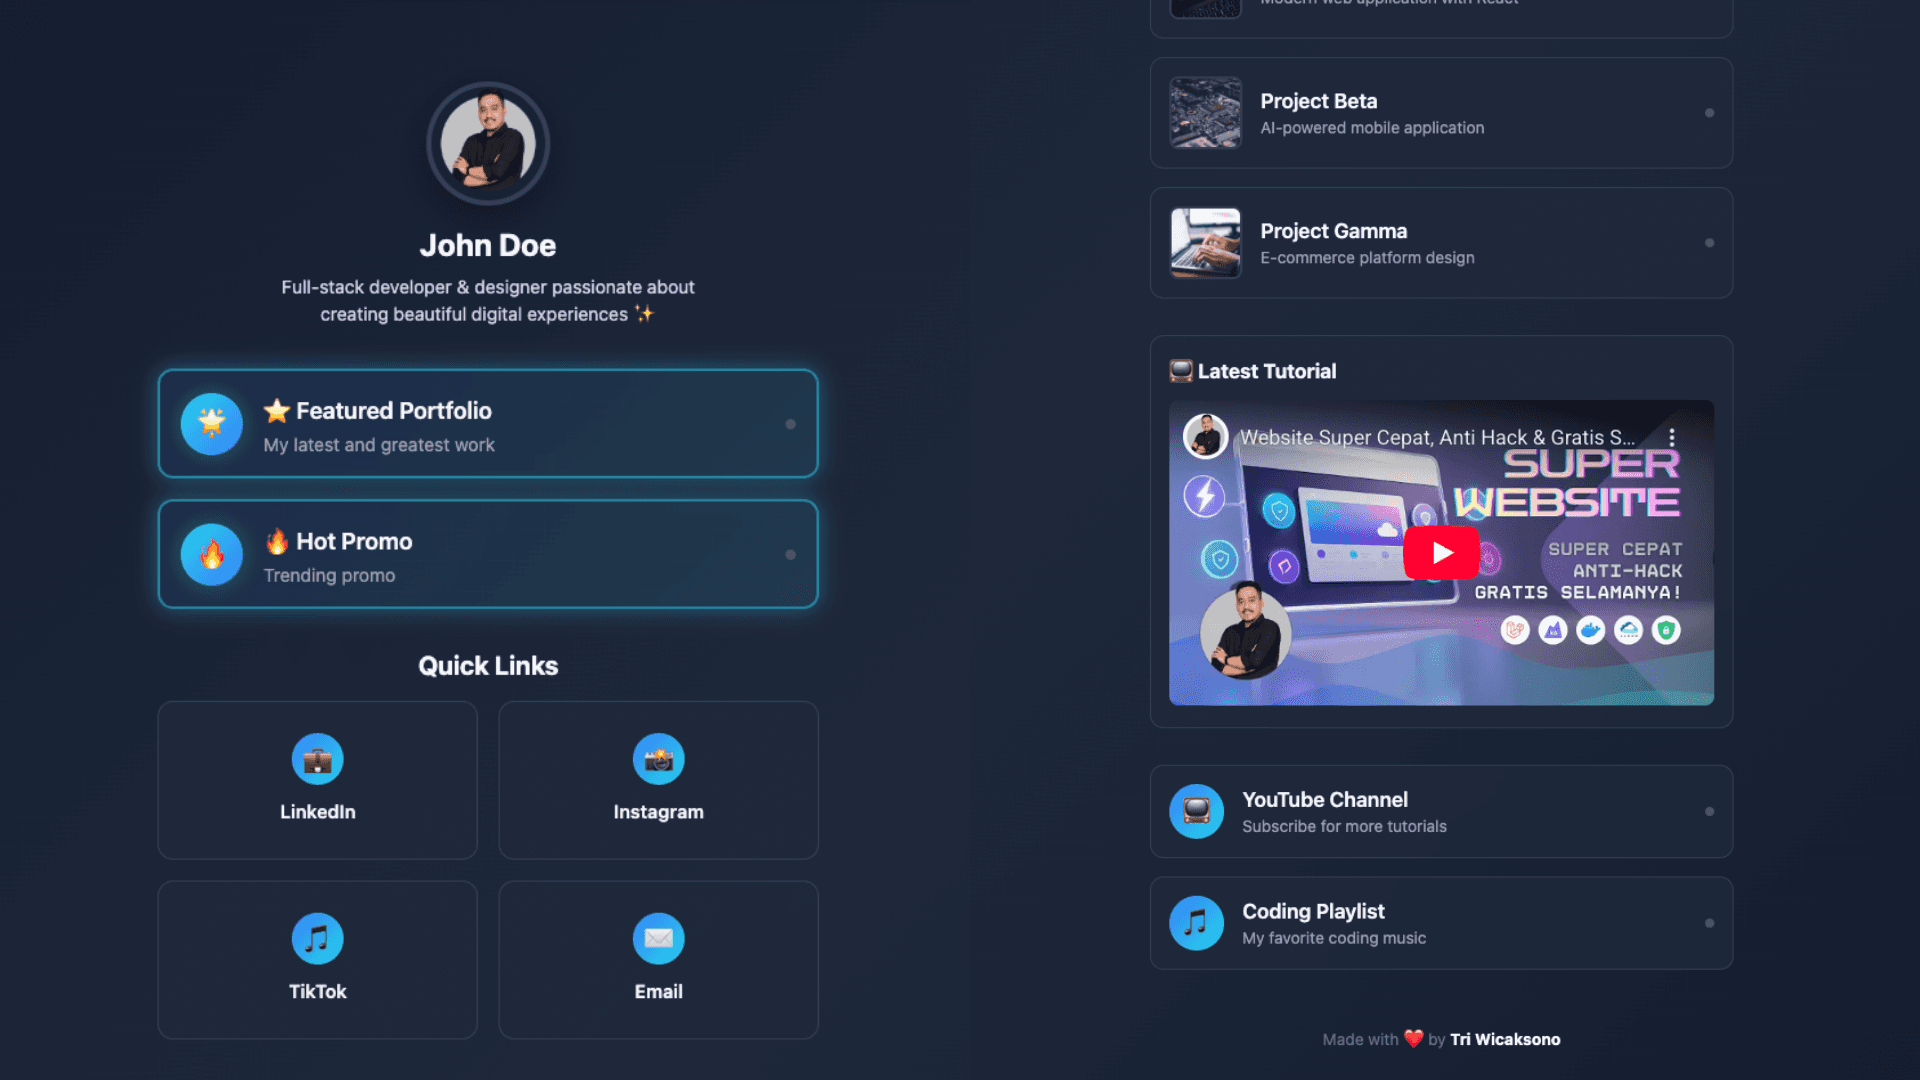
Task: Click the dot indicator on Coding Playlist
Action: click(1710, 923)
